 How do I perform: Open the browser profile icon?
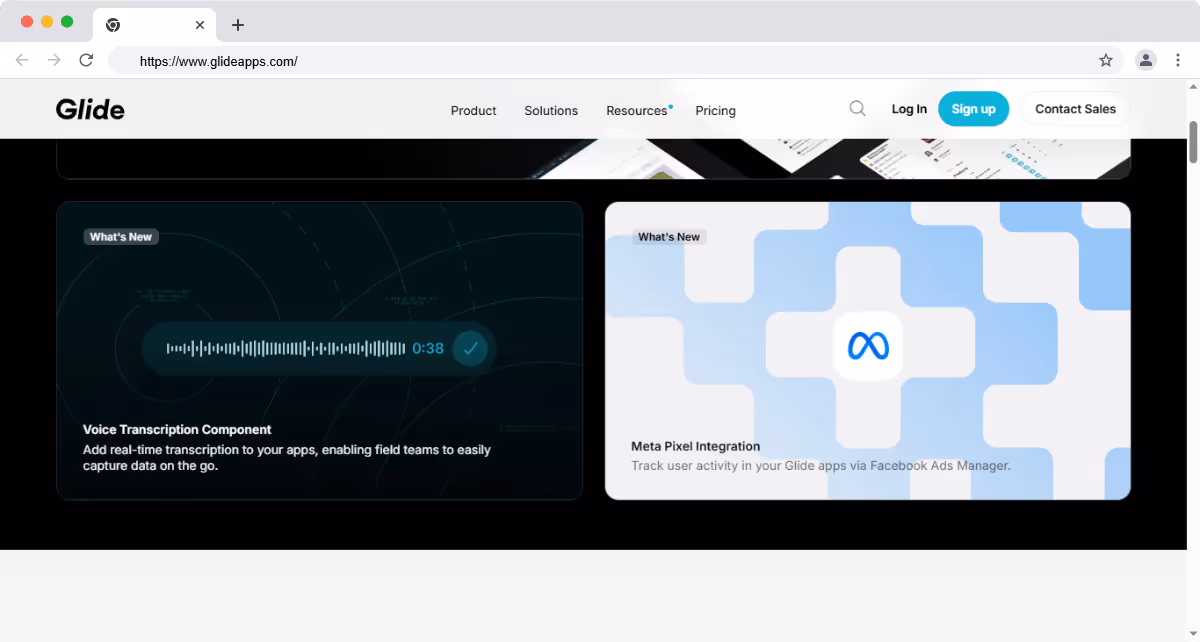[x=1146, y=60]
